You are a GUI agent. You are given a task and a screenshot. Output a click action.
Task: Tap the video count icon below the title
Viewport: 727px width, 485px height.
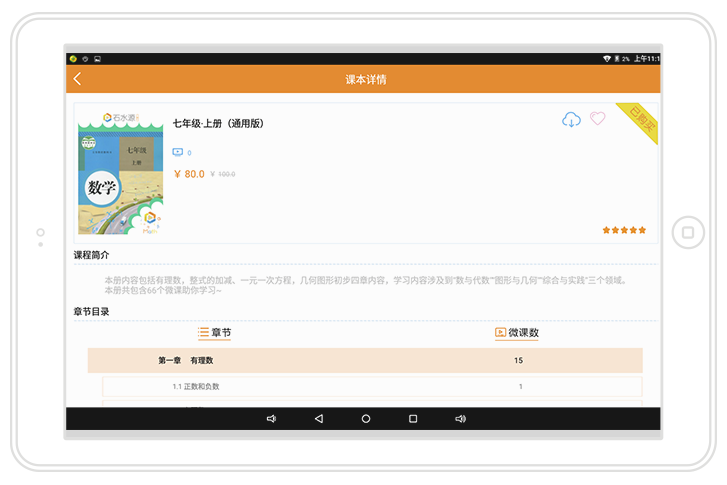[x=178, y=152]
